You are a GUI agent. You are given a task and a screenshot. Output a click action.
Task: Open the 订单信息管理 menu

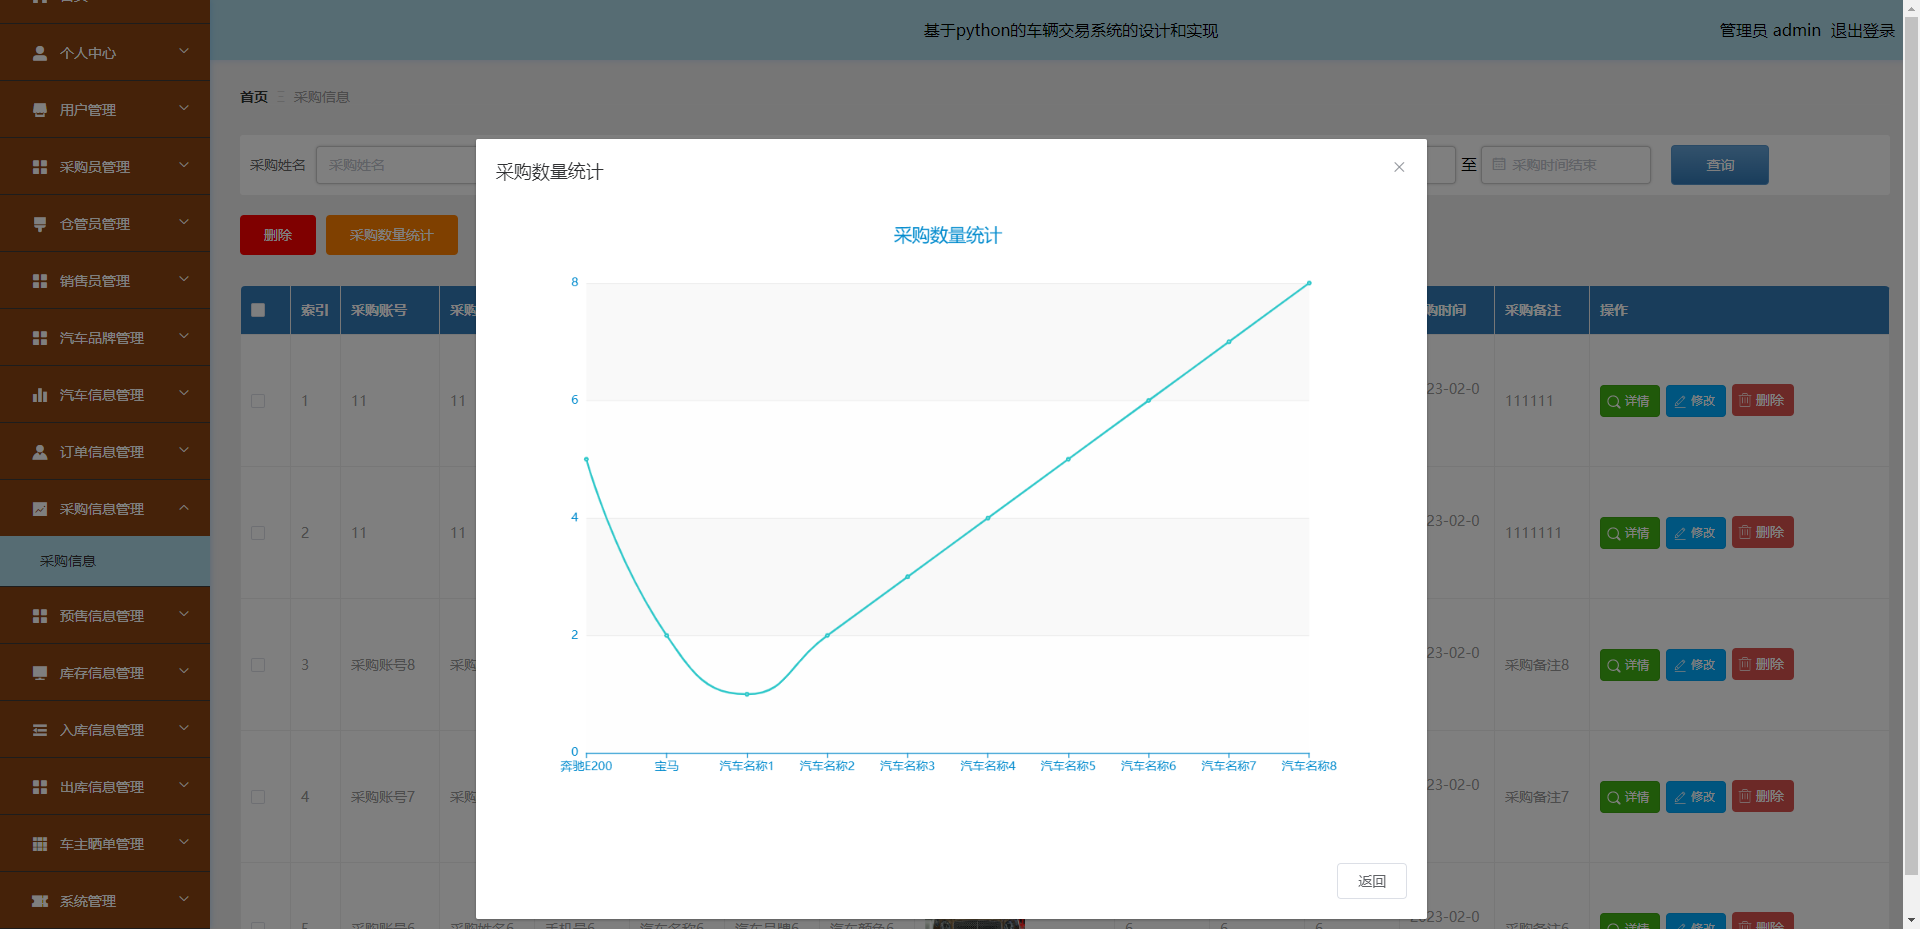point(105,452)
